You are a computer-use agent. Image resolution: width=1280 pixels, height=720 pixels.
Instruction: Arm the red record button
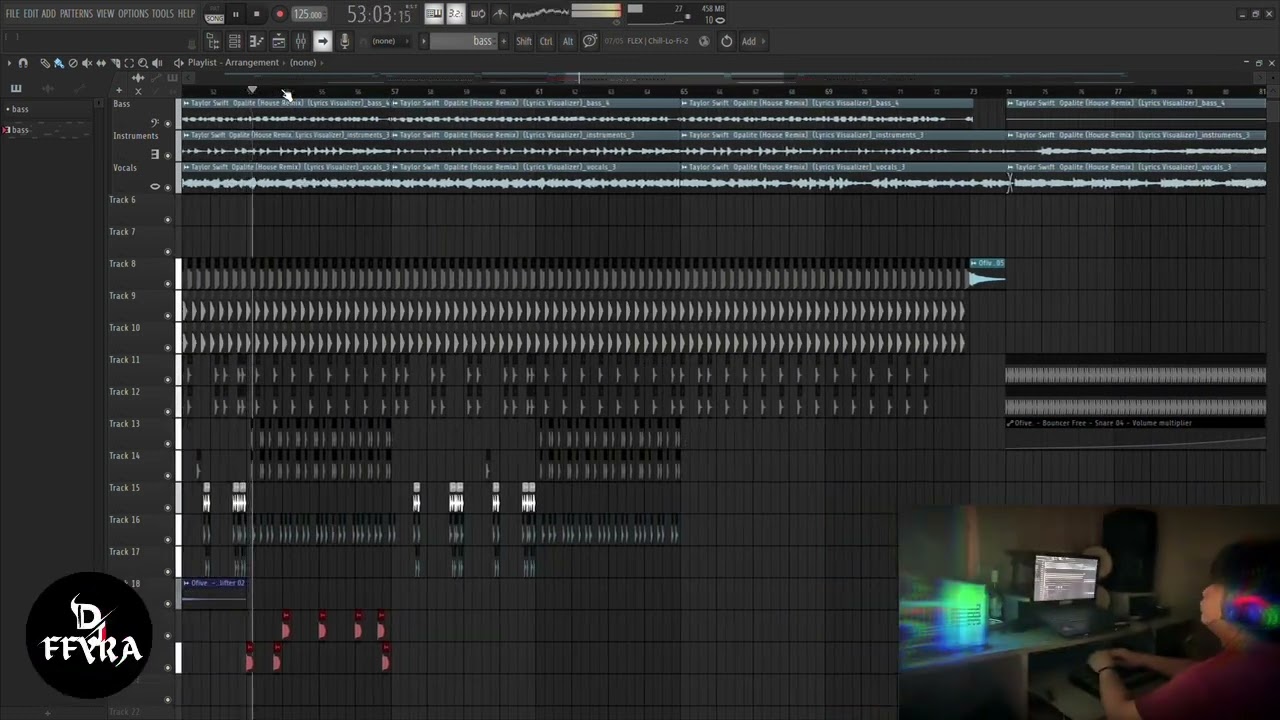(x=279, y=14)
